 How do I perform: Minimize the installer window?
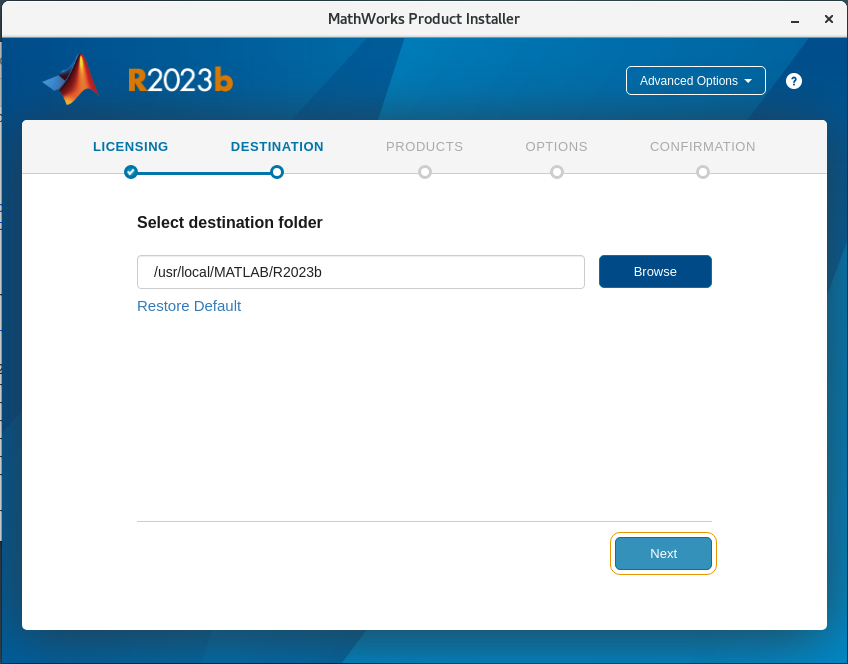(x=795, y=19)
